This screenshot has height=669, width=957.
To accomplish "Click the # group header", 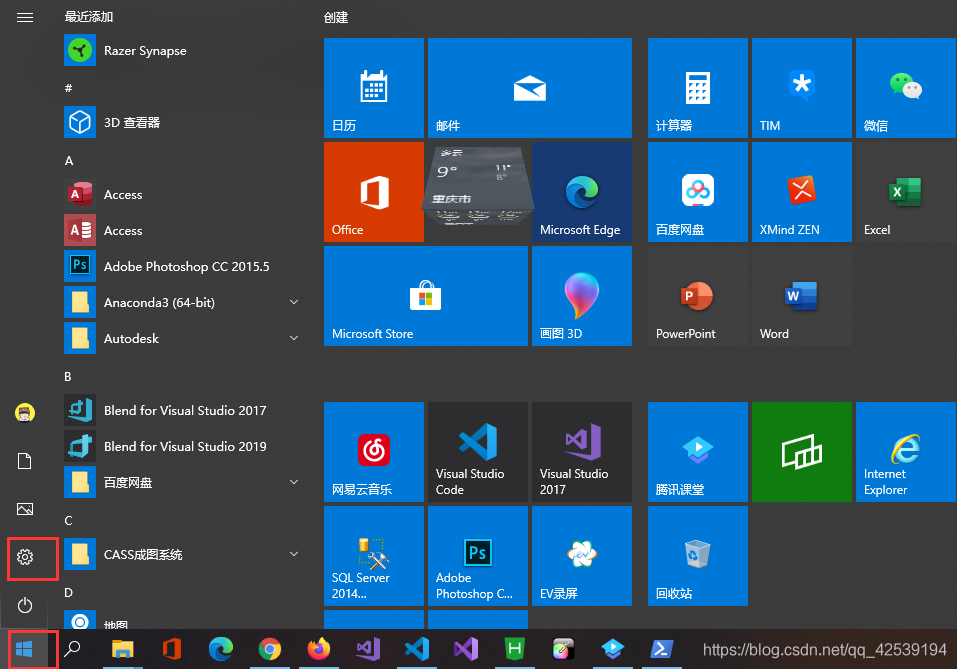I will (68, 88).
